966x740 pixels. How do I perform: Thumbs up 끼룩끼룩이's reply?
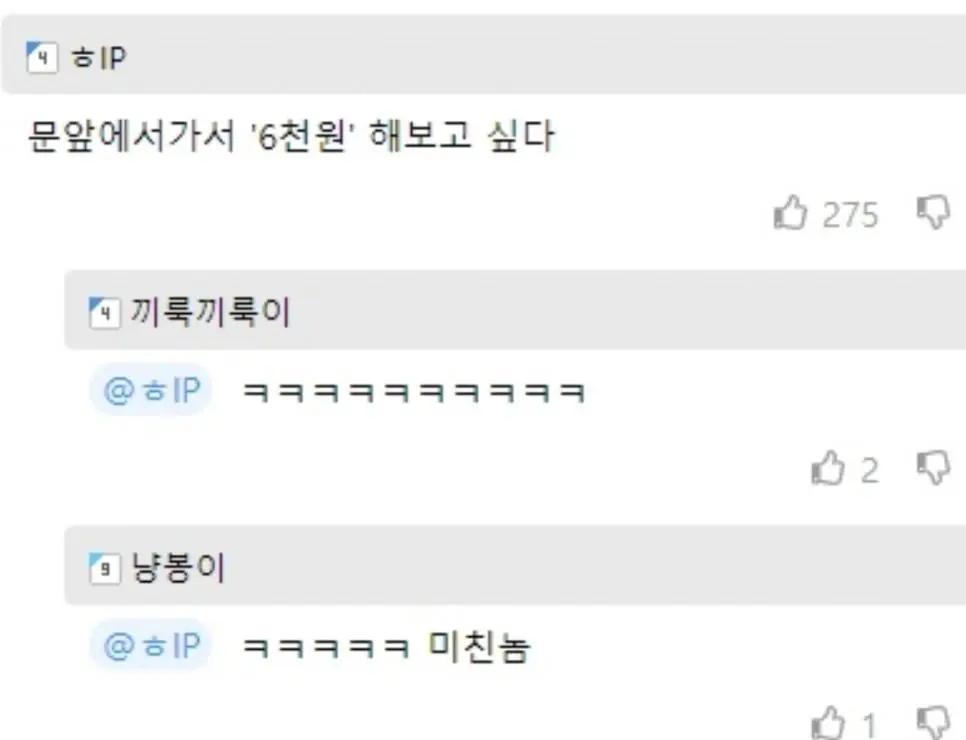[827, 468]
